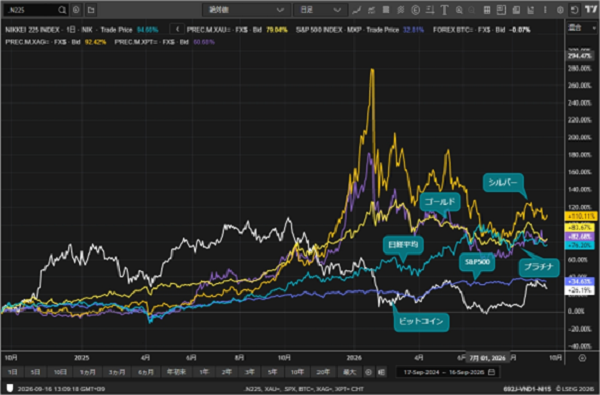Click the ビットコイン annotation label
This screenshot has height=395, width=600.
click(421, 321)
